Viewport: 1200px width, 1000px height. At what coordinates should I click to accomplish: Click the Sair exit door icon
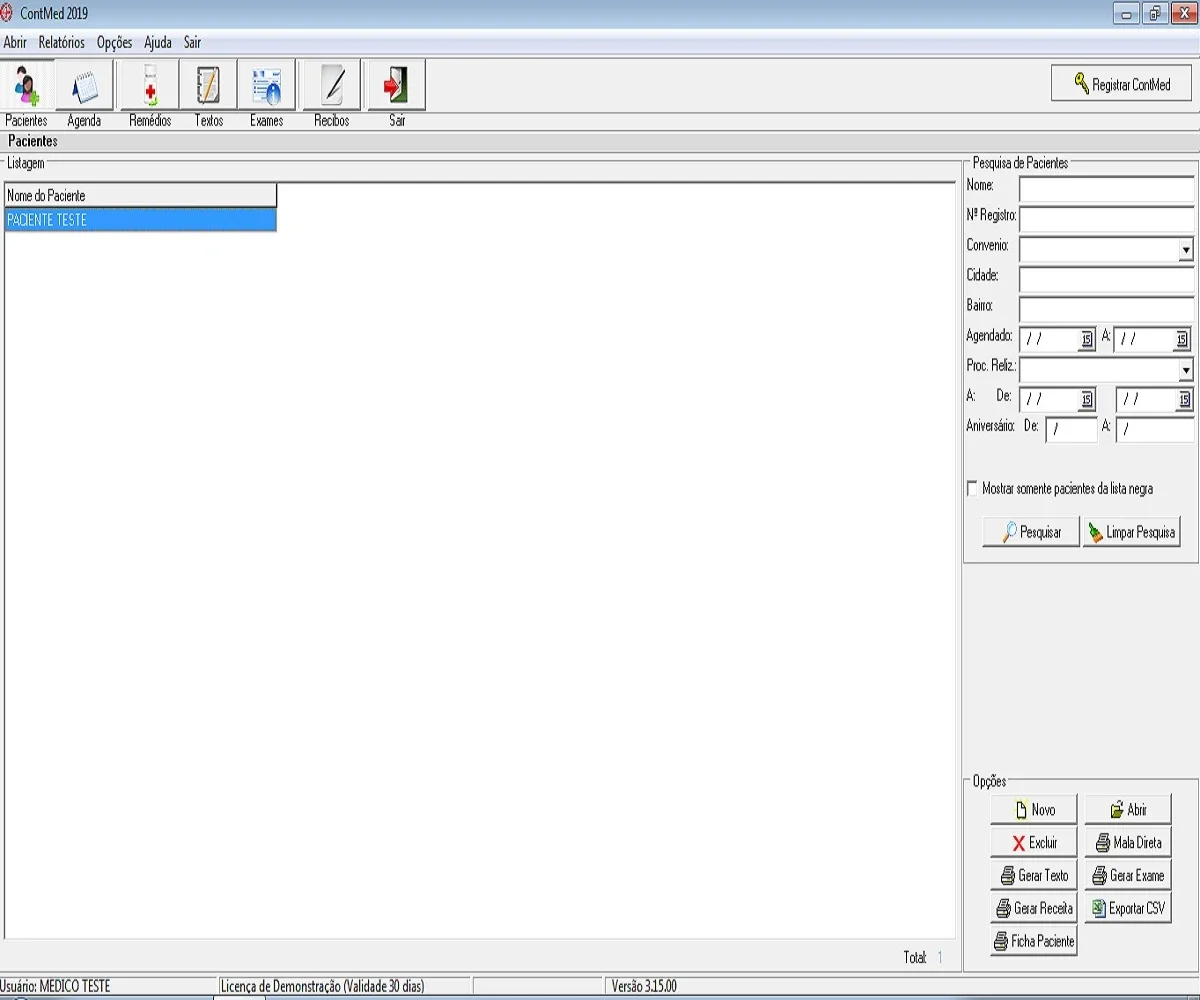coord(396,85)
